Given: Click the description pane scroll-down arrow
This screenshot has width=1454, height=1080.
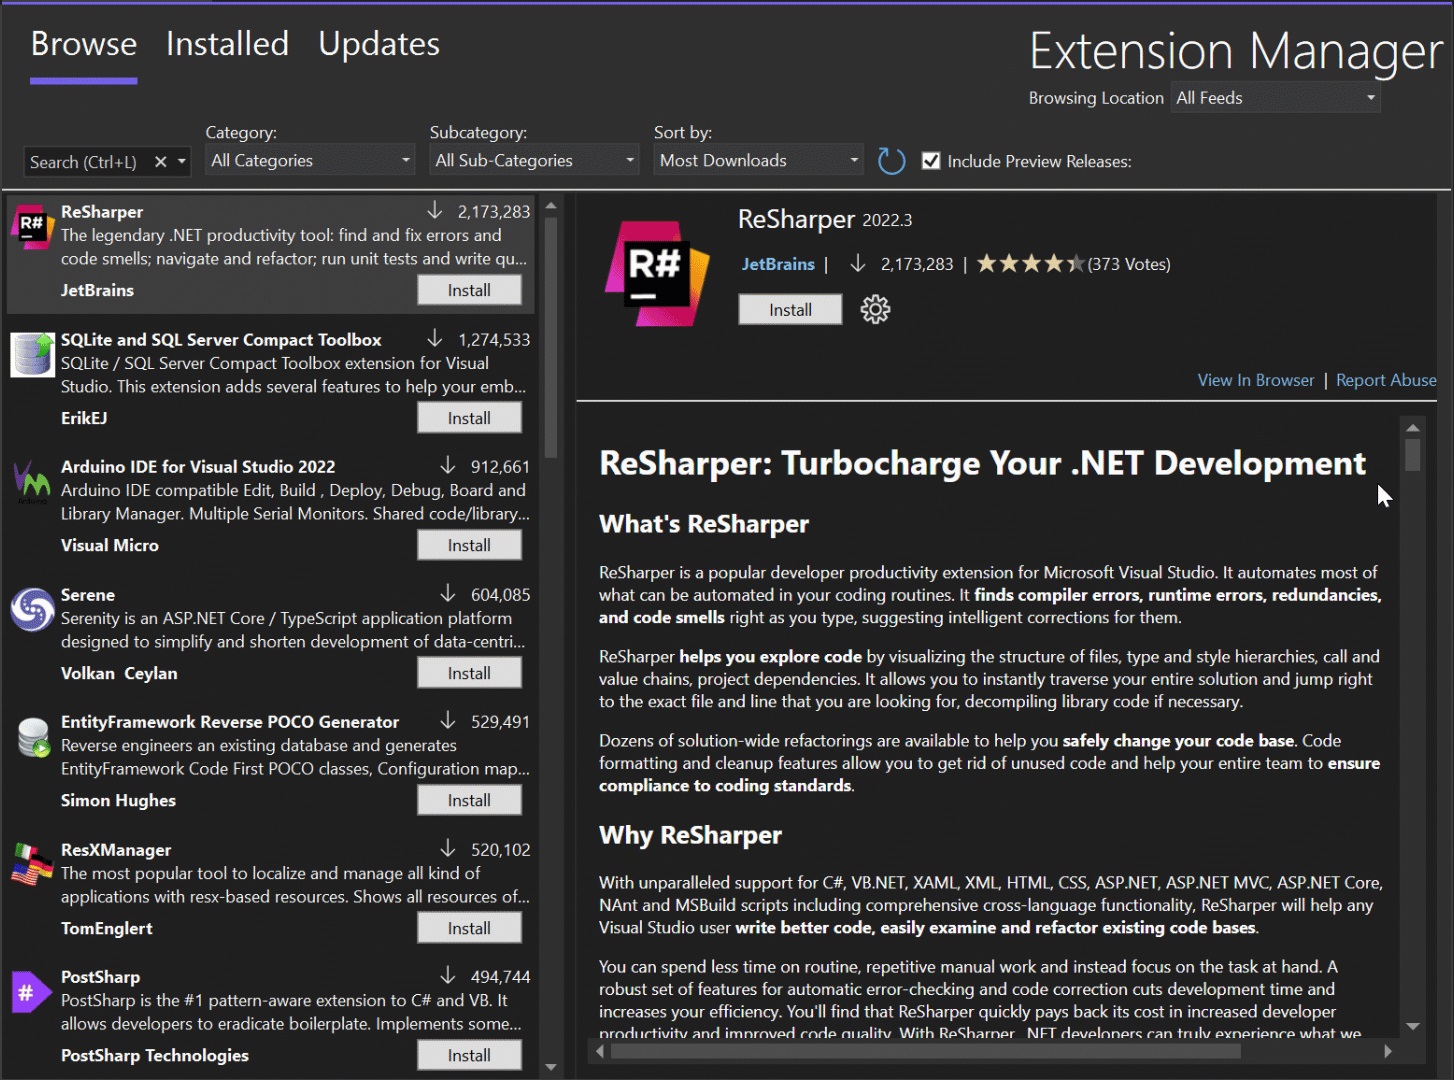Looking at the screenshot, I should coord(1412,1026).
